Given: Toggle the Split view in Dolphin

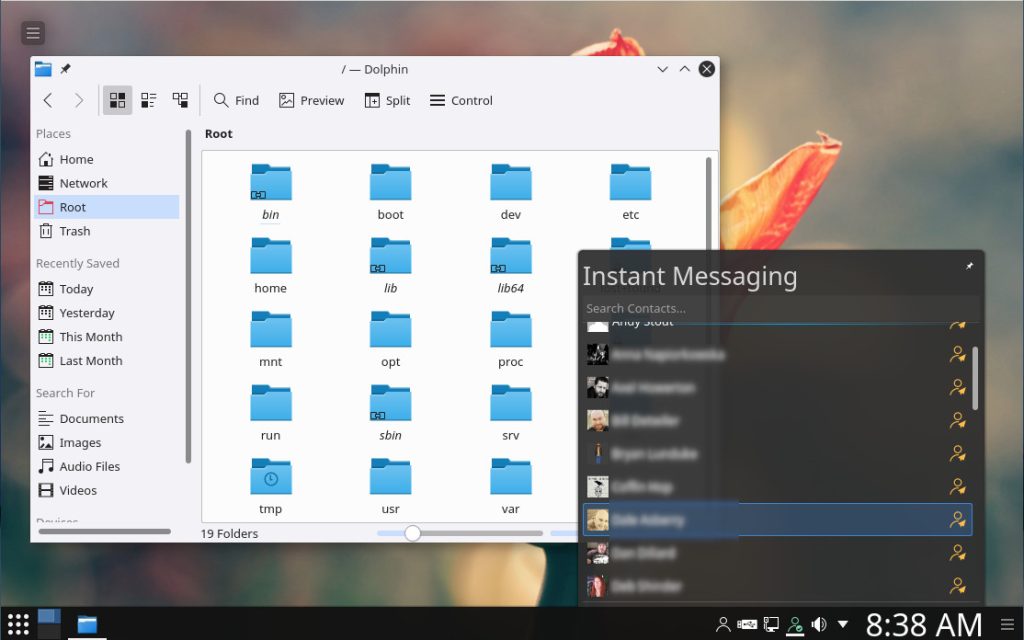Looking at the screenshot, I should click(387, 100).
